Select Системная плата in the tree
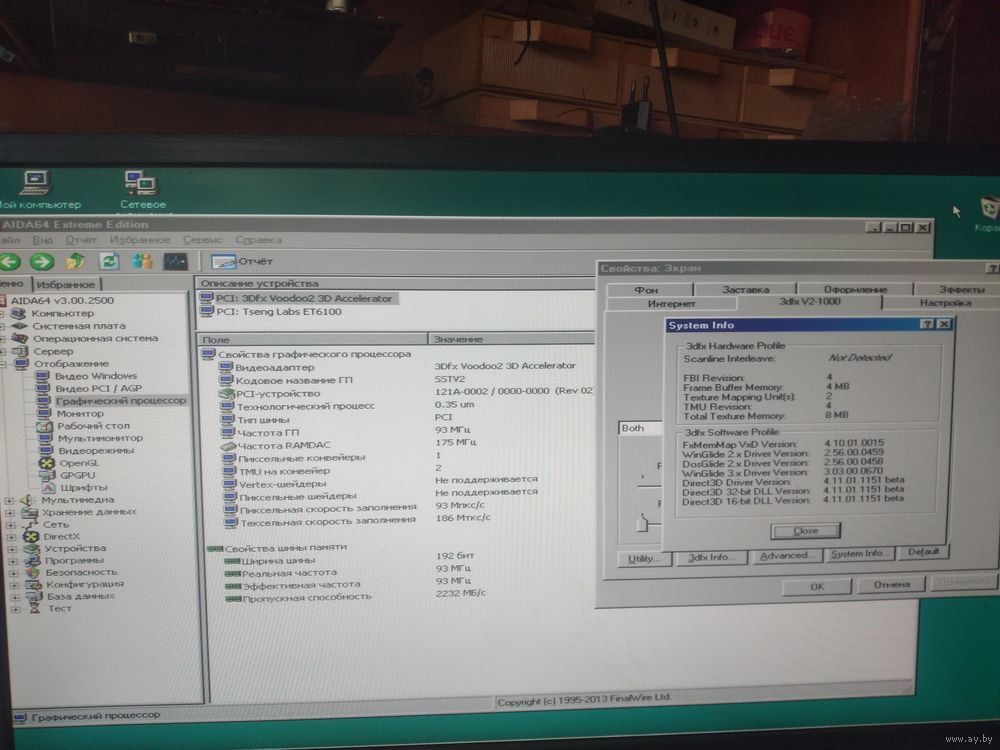 click(78, 326)
